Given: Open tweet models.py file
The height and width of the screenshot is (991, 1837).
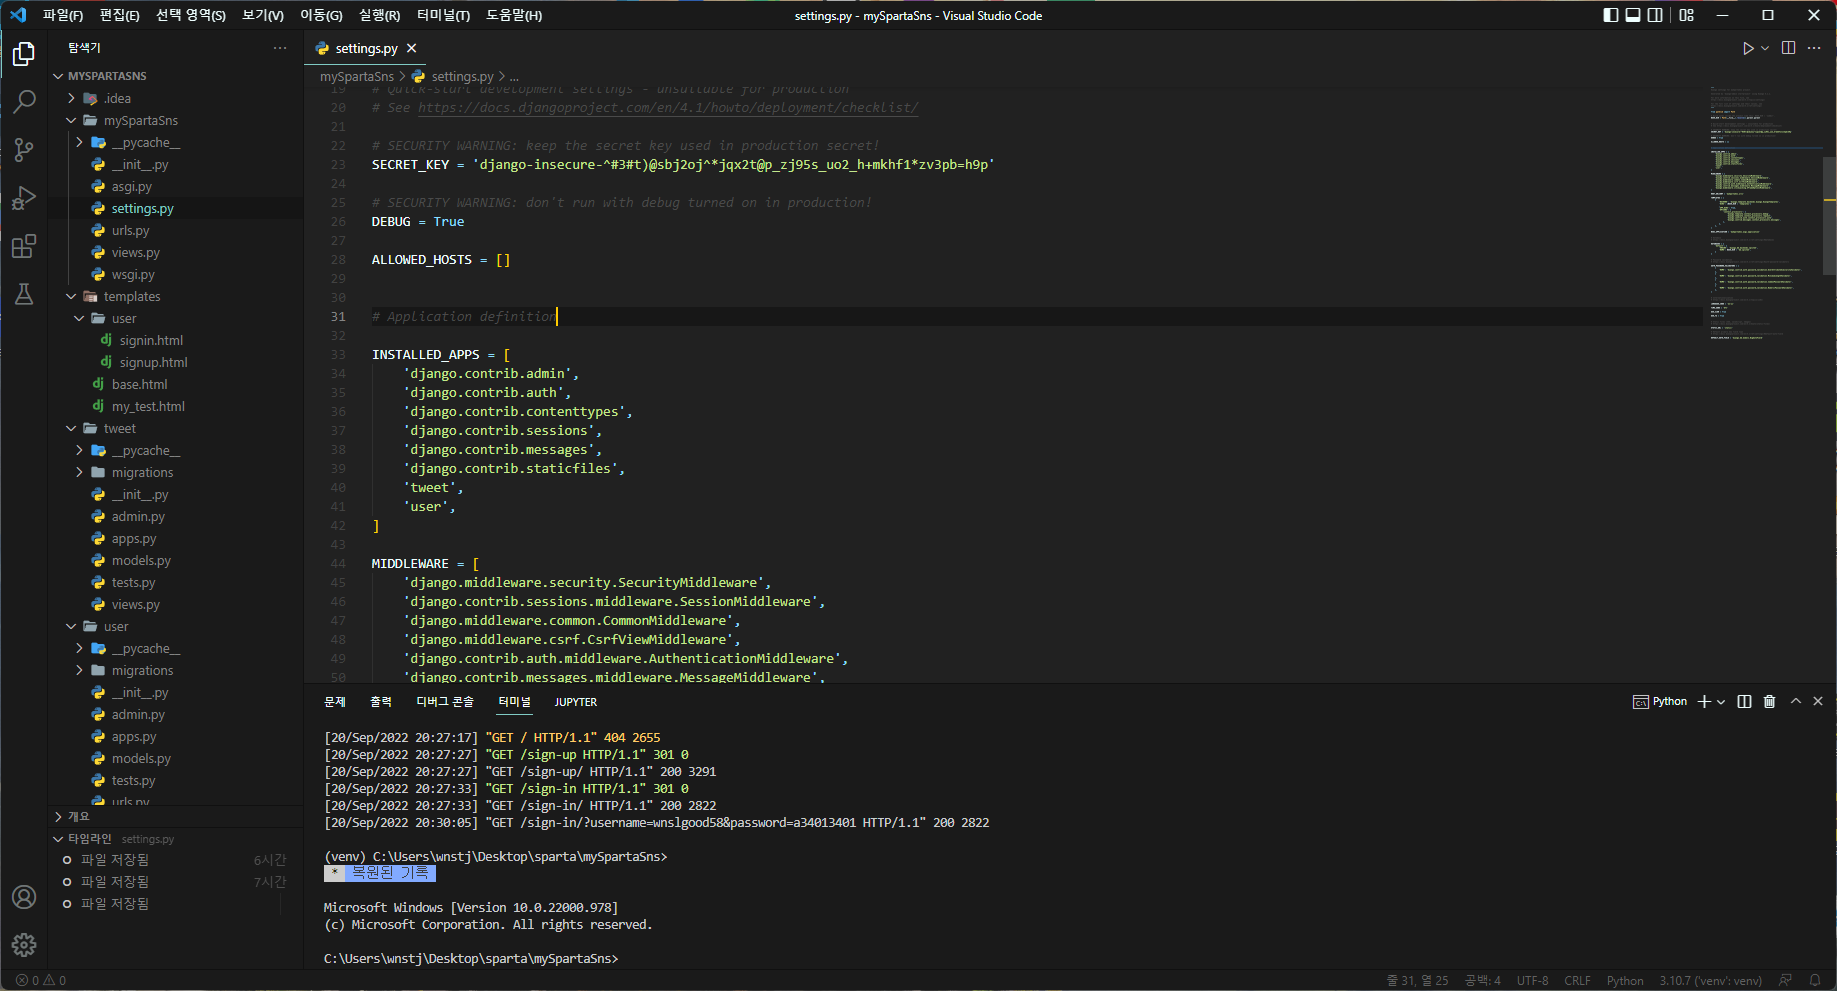Looking at the screenshot, I should tap(141, 560).
